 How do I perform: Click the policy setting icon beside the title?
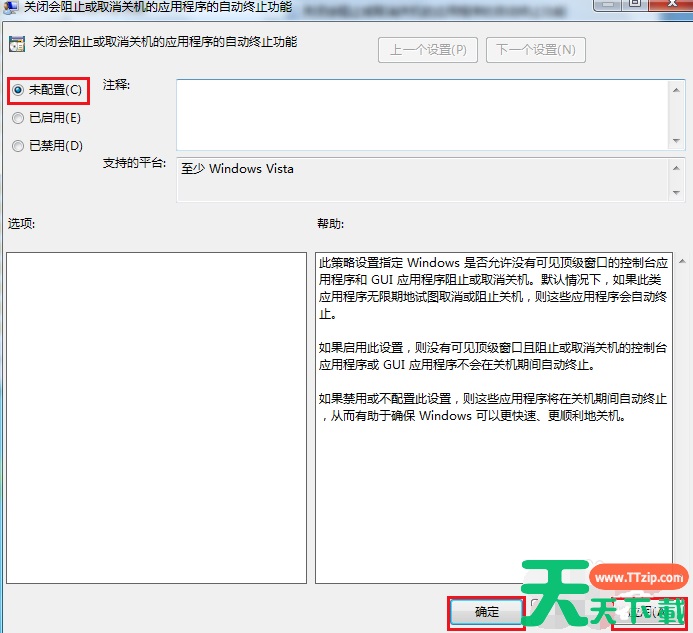pyautogui.click(x=17, y=44)
